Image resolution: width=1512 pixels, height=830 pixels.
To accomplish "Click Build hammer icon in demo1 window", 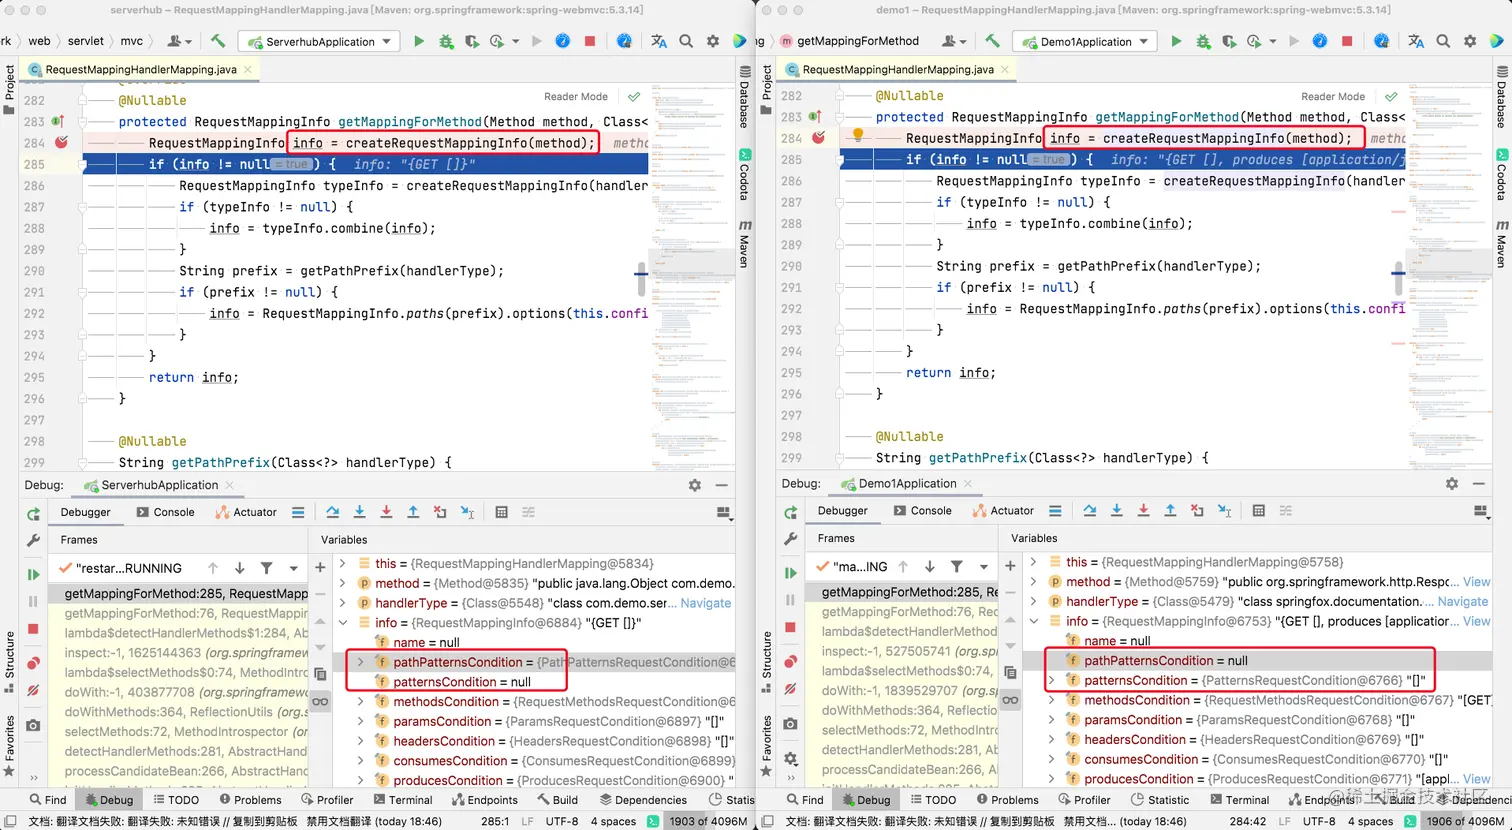I will [x=992, y=41].
